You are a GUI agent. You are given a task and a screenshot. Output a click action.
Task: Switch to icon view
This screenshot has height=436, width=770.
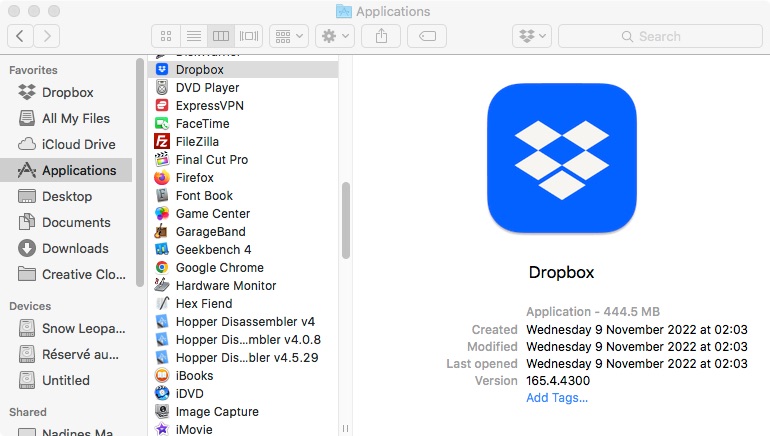(166, 36)
